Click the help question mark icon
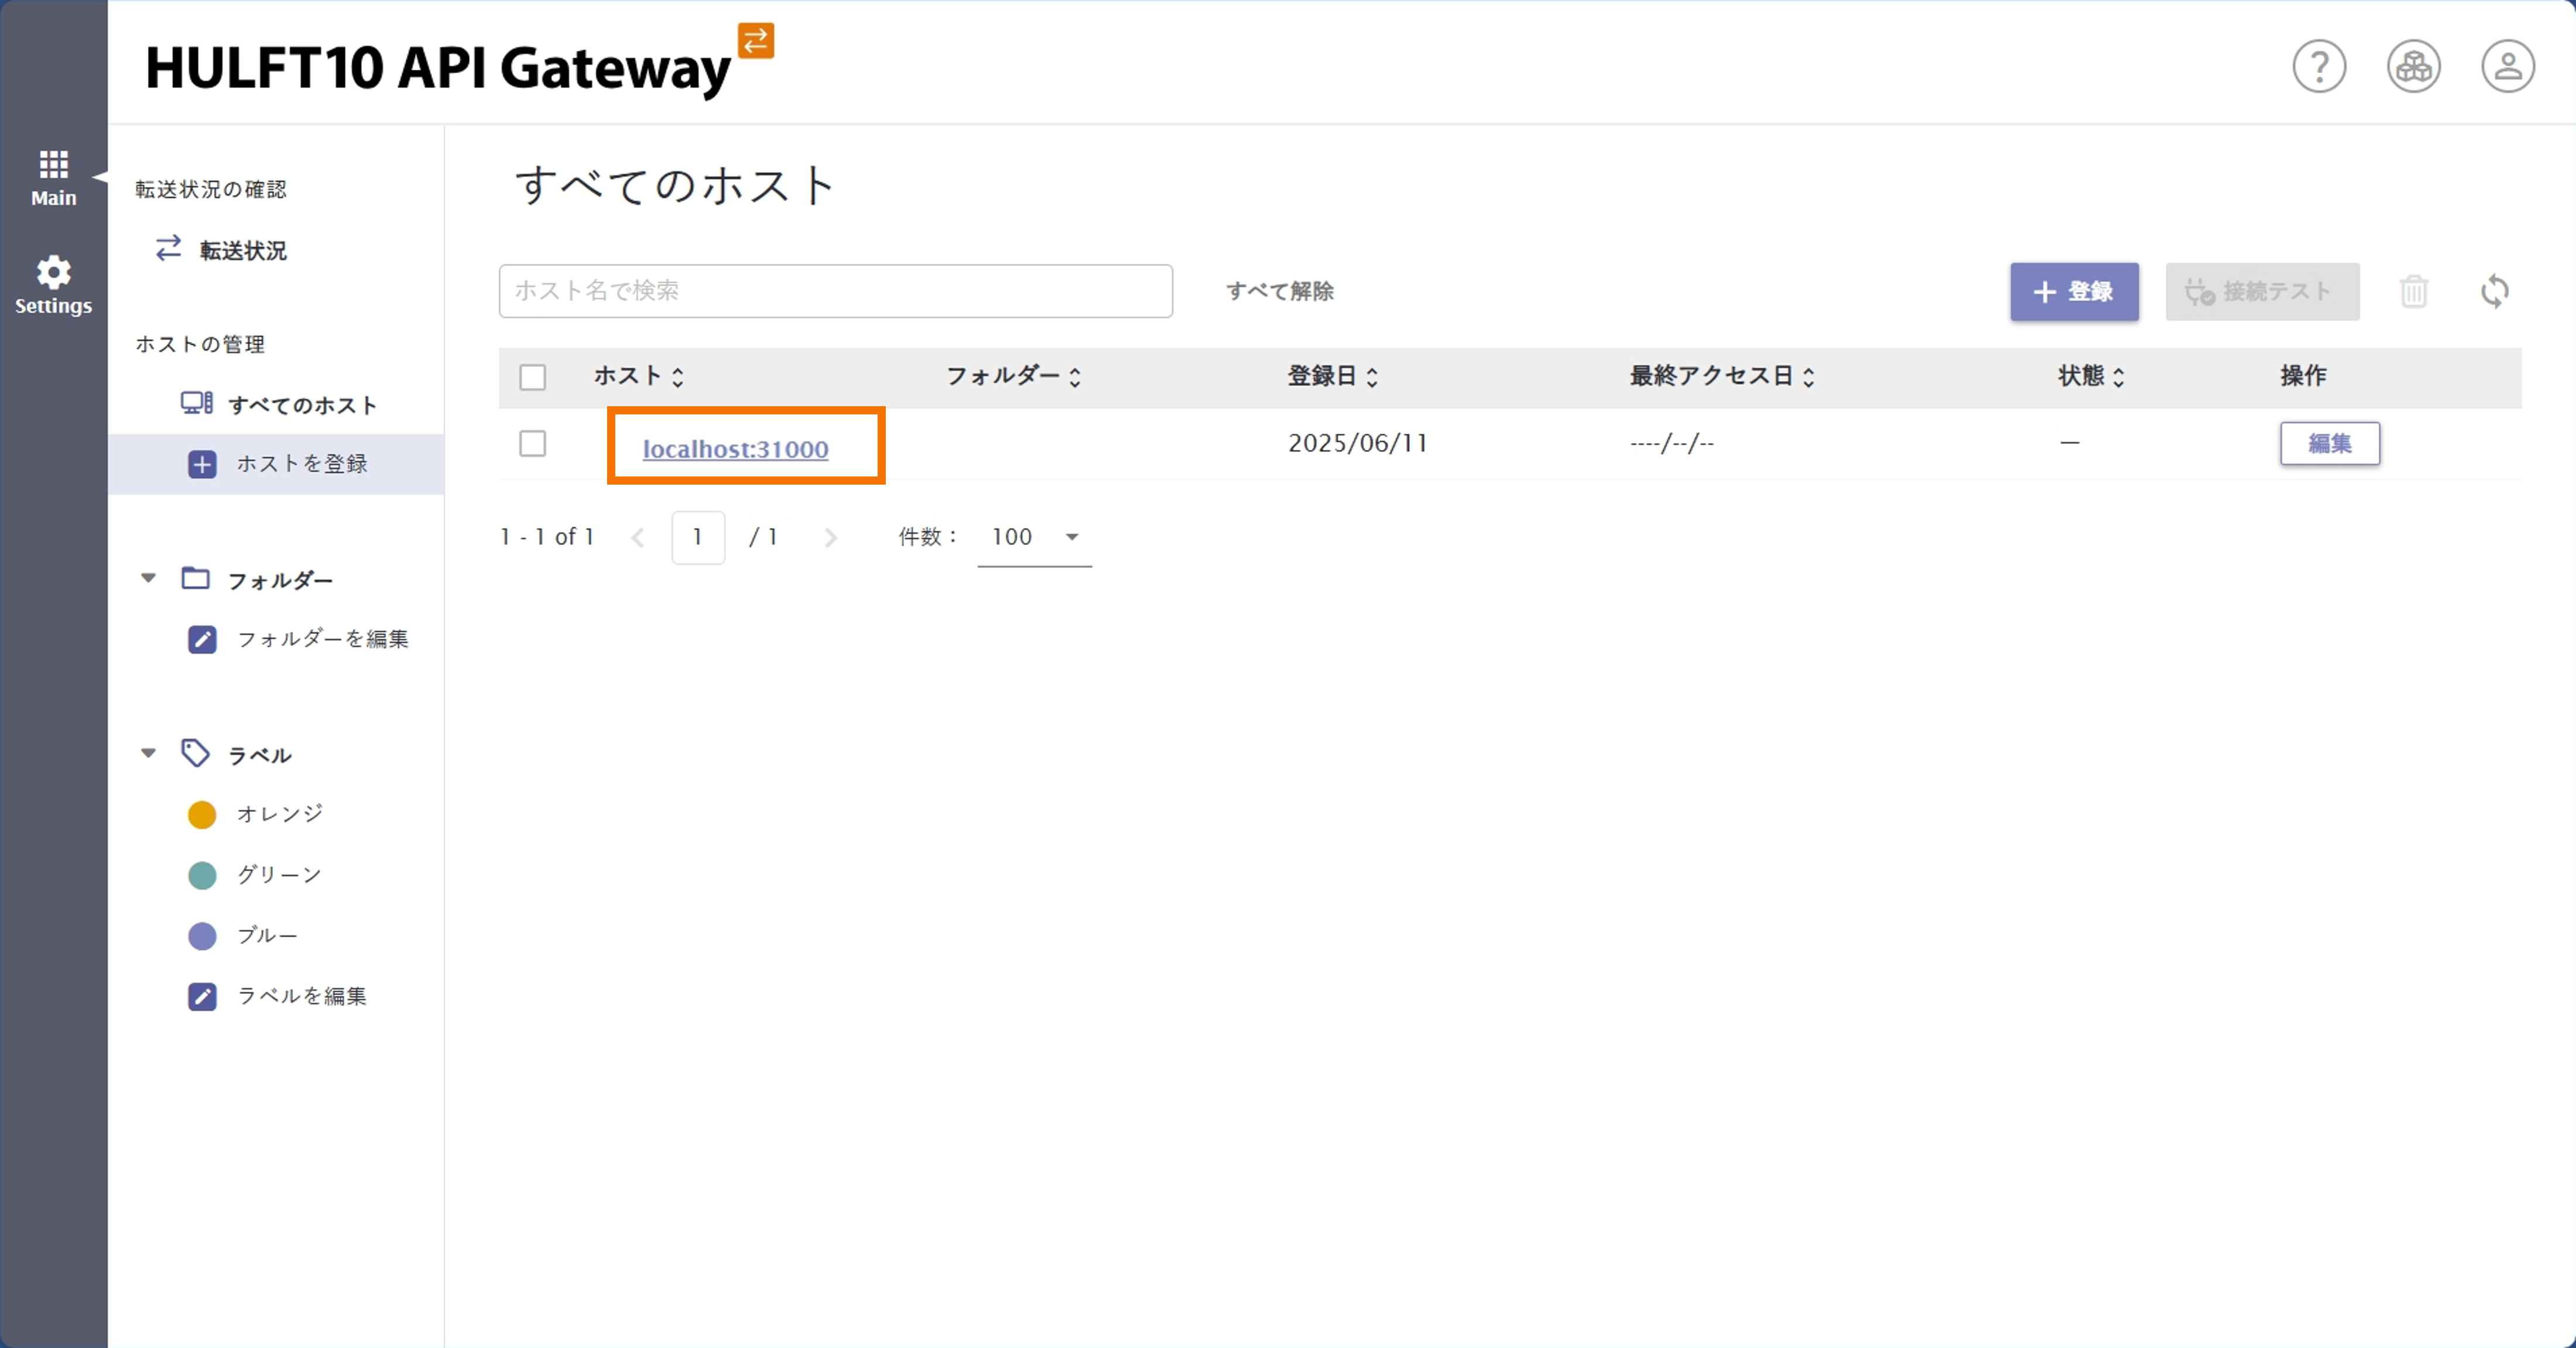Image resolution: width=2576 pixels, height=1348 pixels. [2320, 66]
